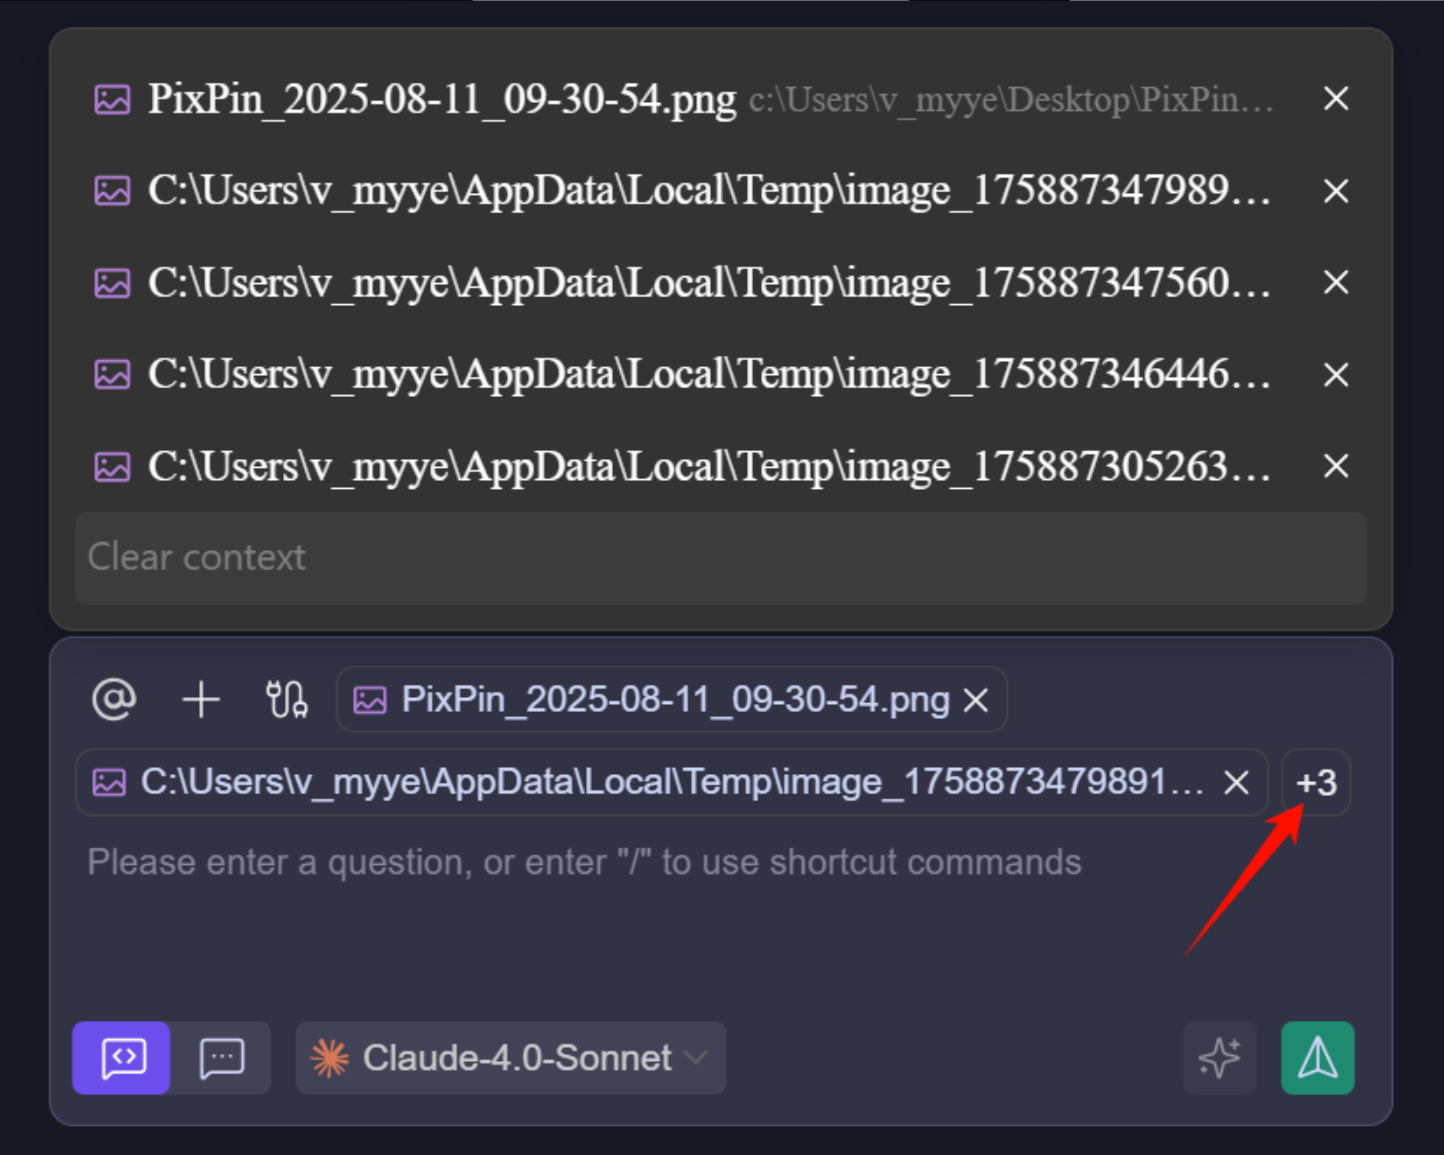Expand the +3 hidden attachments badge
The image size is (1444, 1155).
(1316, 782)
